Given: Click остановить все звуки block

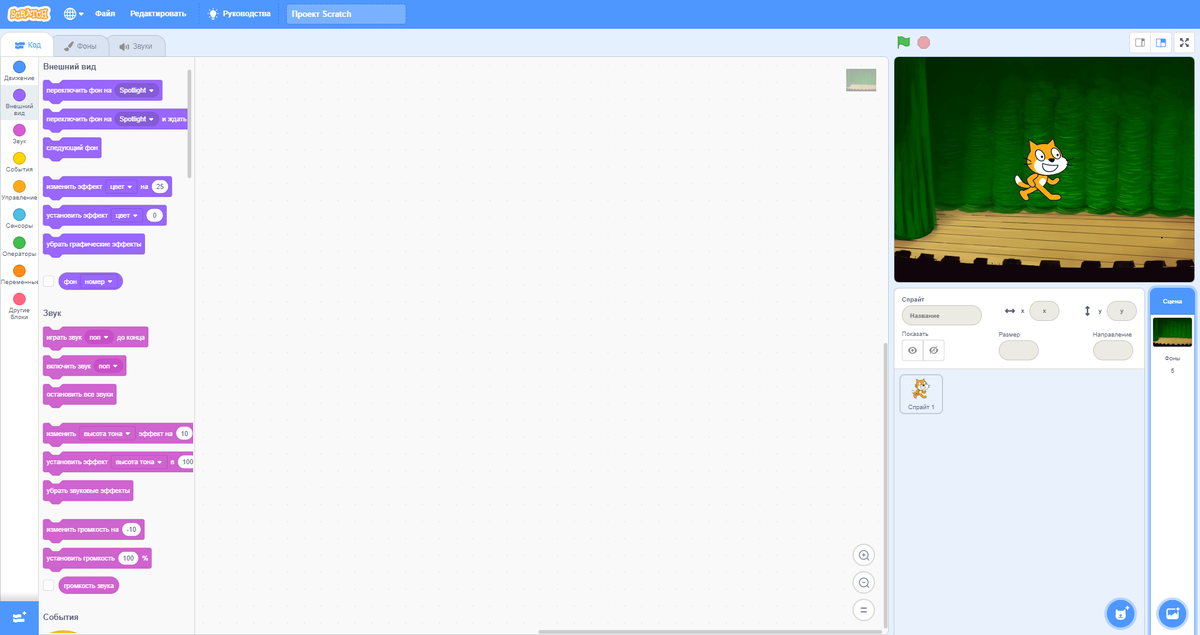Looking at the screenshot, I should click(x=79, y=395).
